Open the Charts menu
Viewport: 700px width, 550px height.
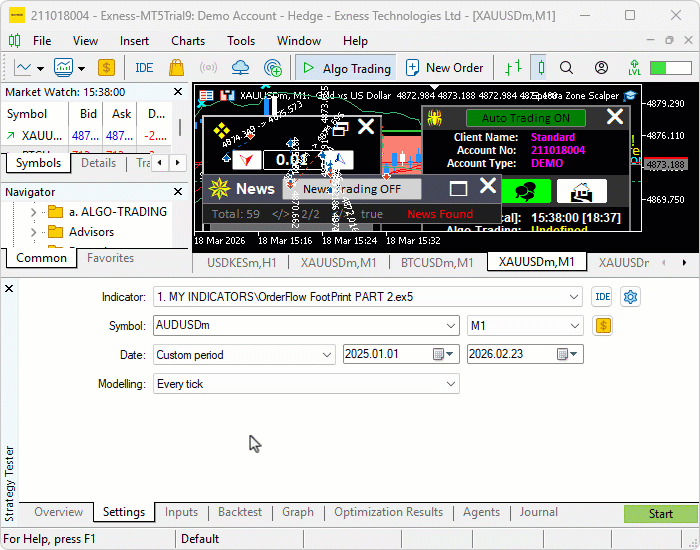188,41
